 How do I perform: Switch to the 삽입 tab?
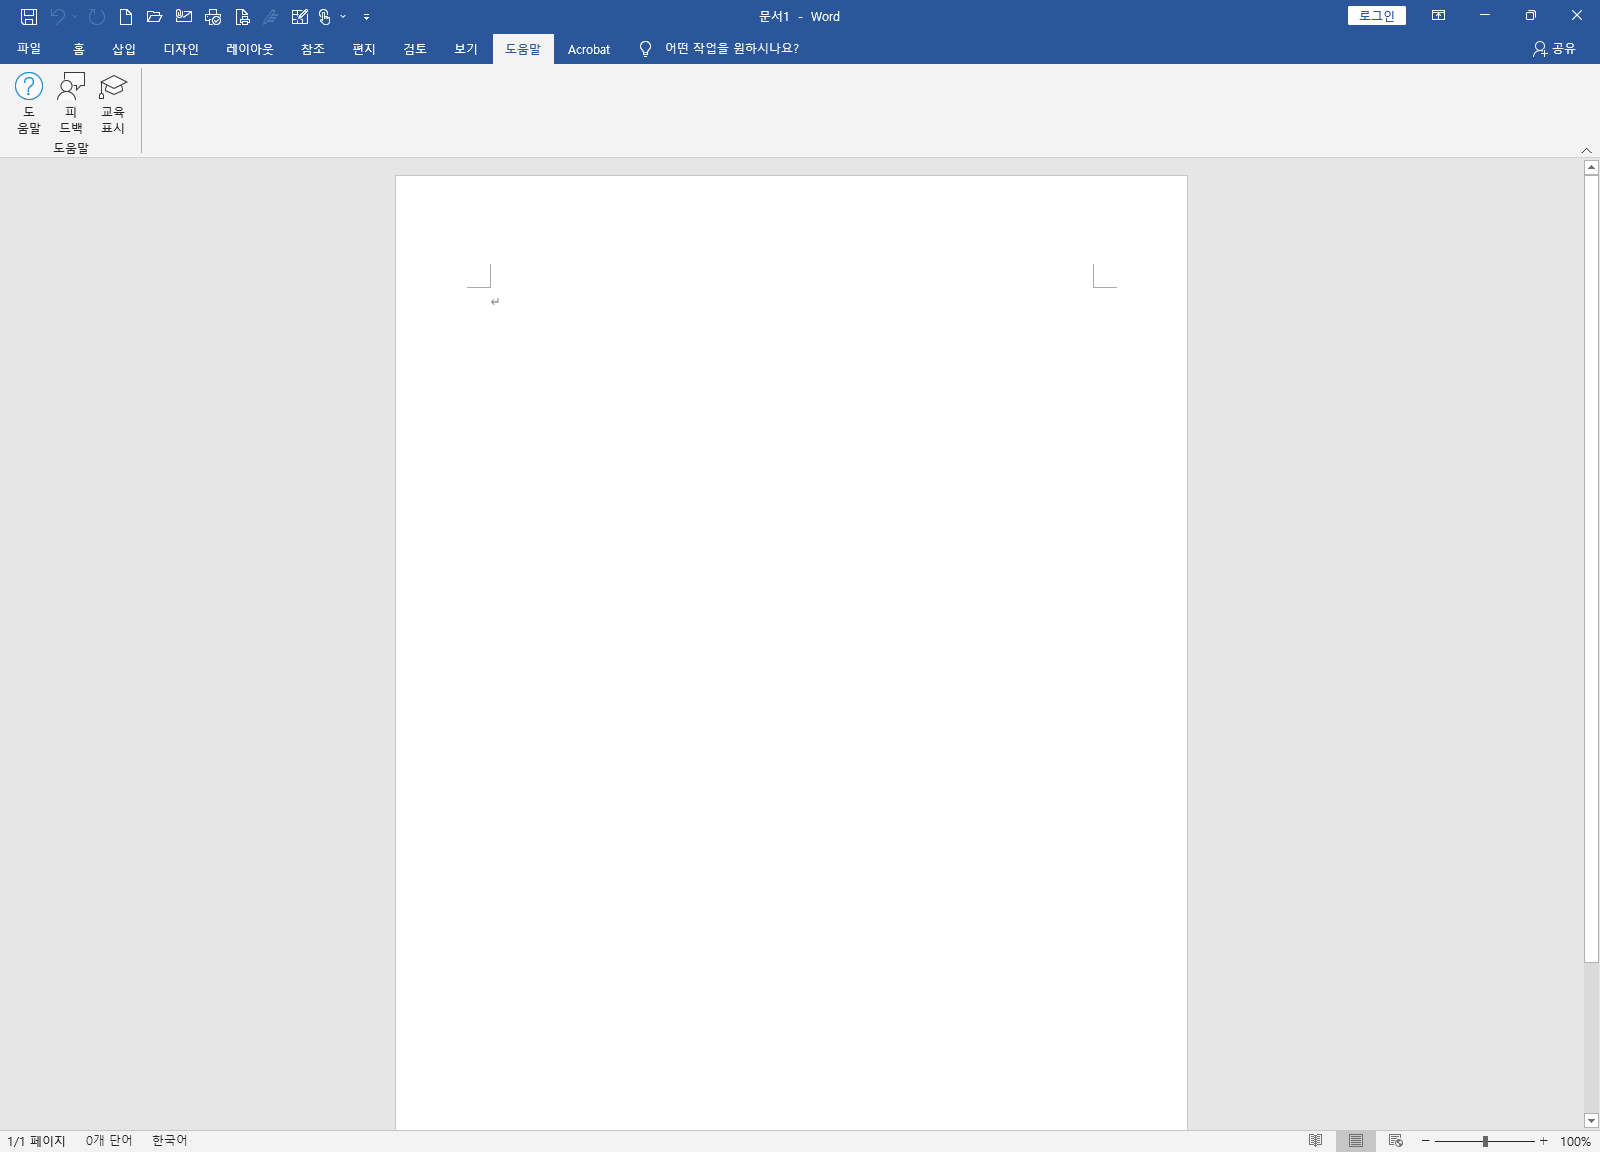point(124,48)
